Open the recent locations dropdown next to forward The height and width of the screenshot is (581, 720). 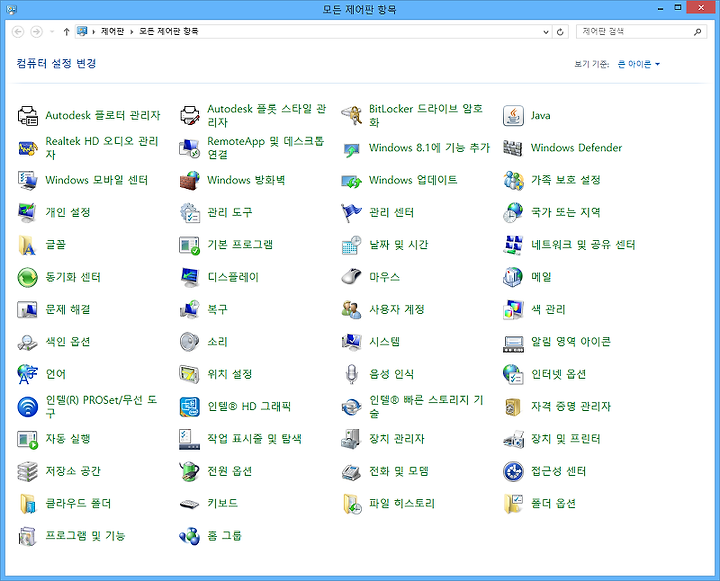(x=52, y=32)
